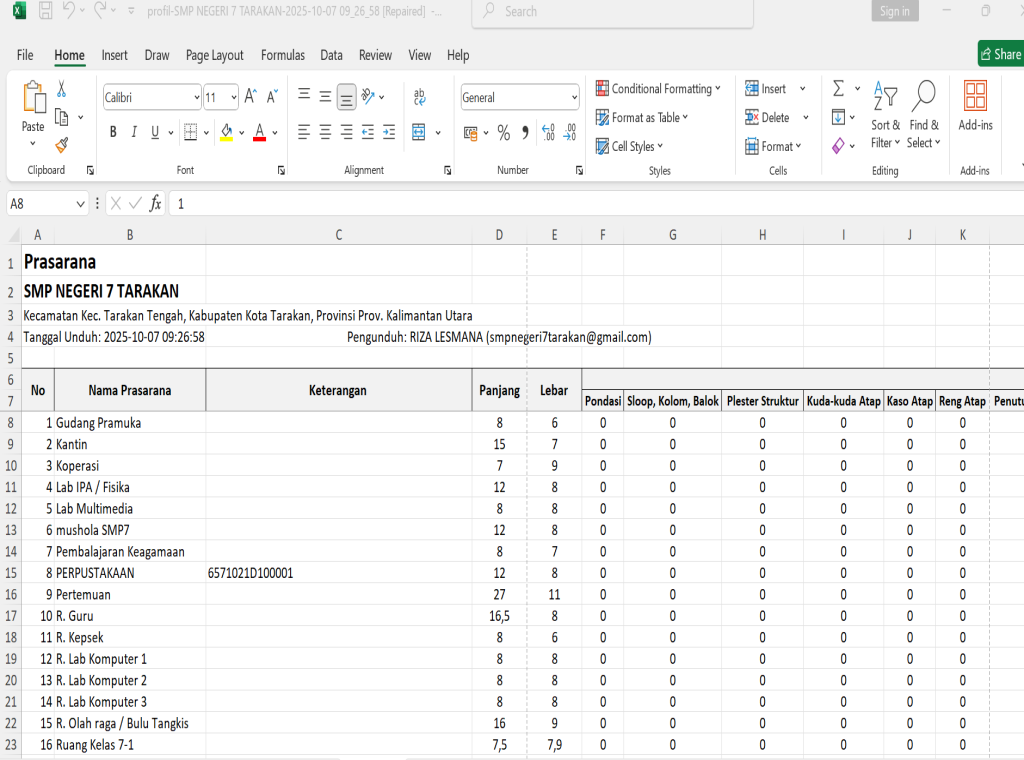
Task: Toggle Bold formatting
Action: (x=113, y=132)
